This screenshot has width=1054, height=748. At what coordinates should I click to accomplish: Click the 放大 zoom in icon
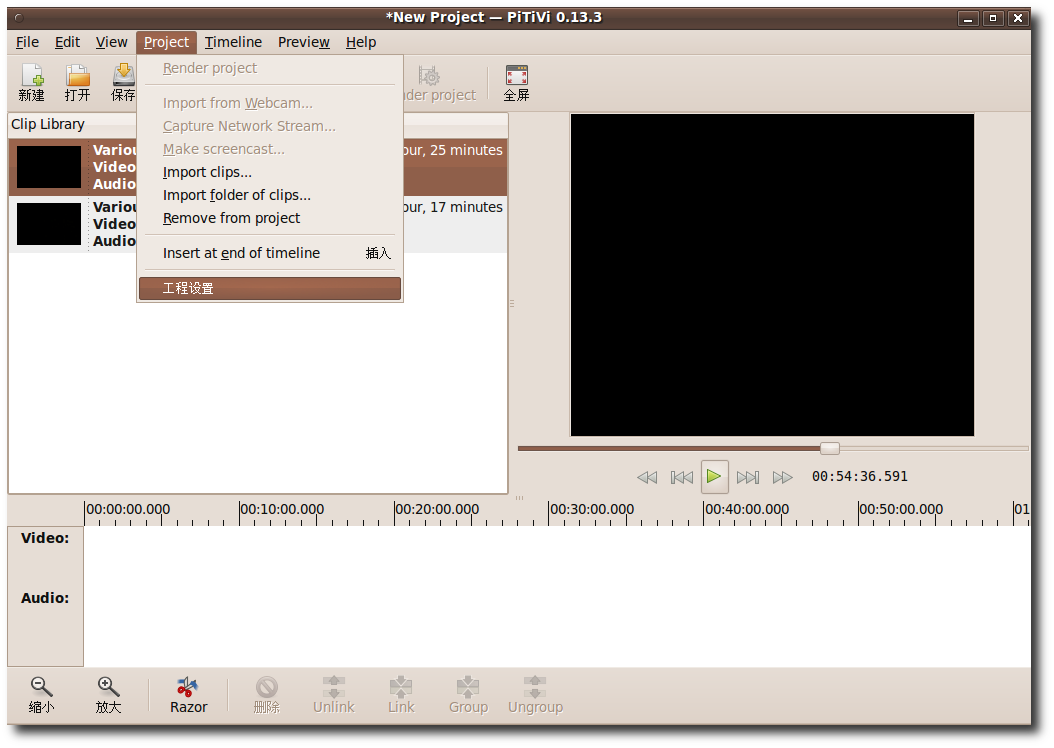[x=108, y=695]
